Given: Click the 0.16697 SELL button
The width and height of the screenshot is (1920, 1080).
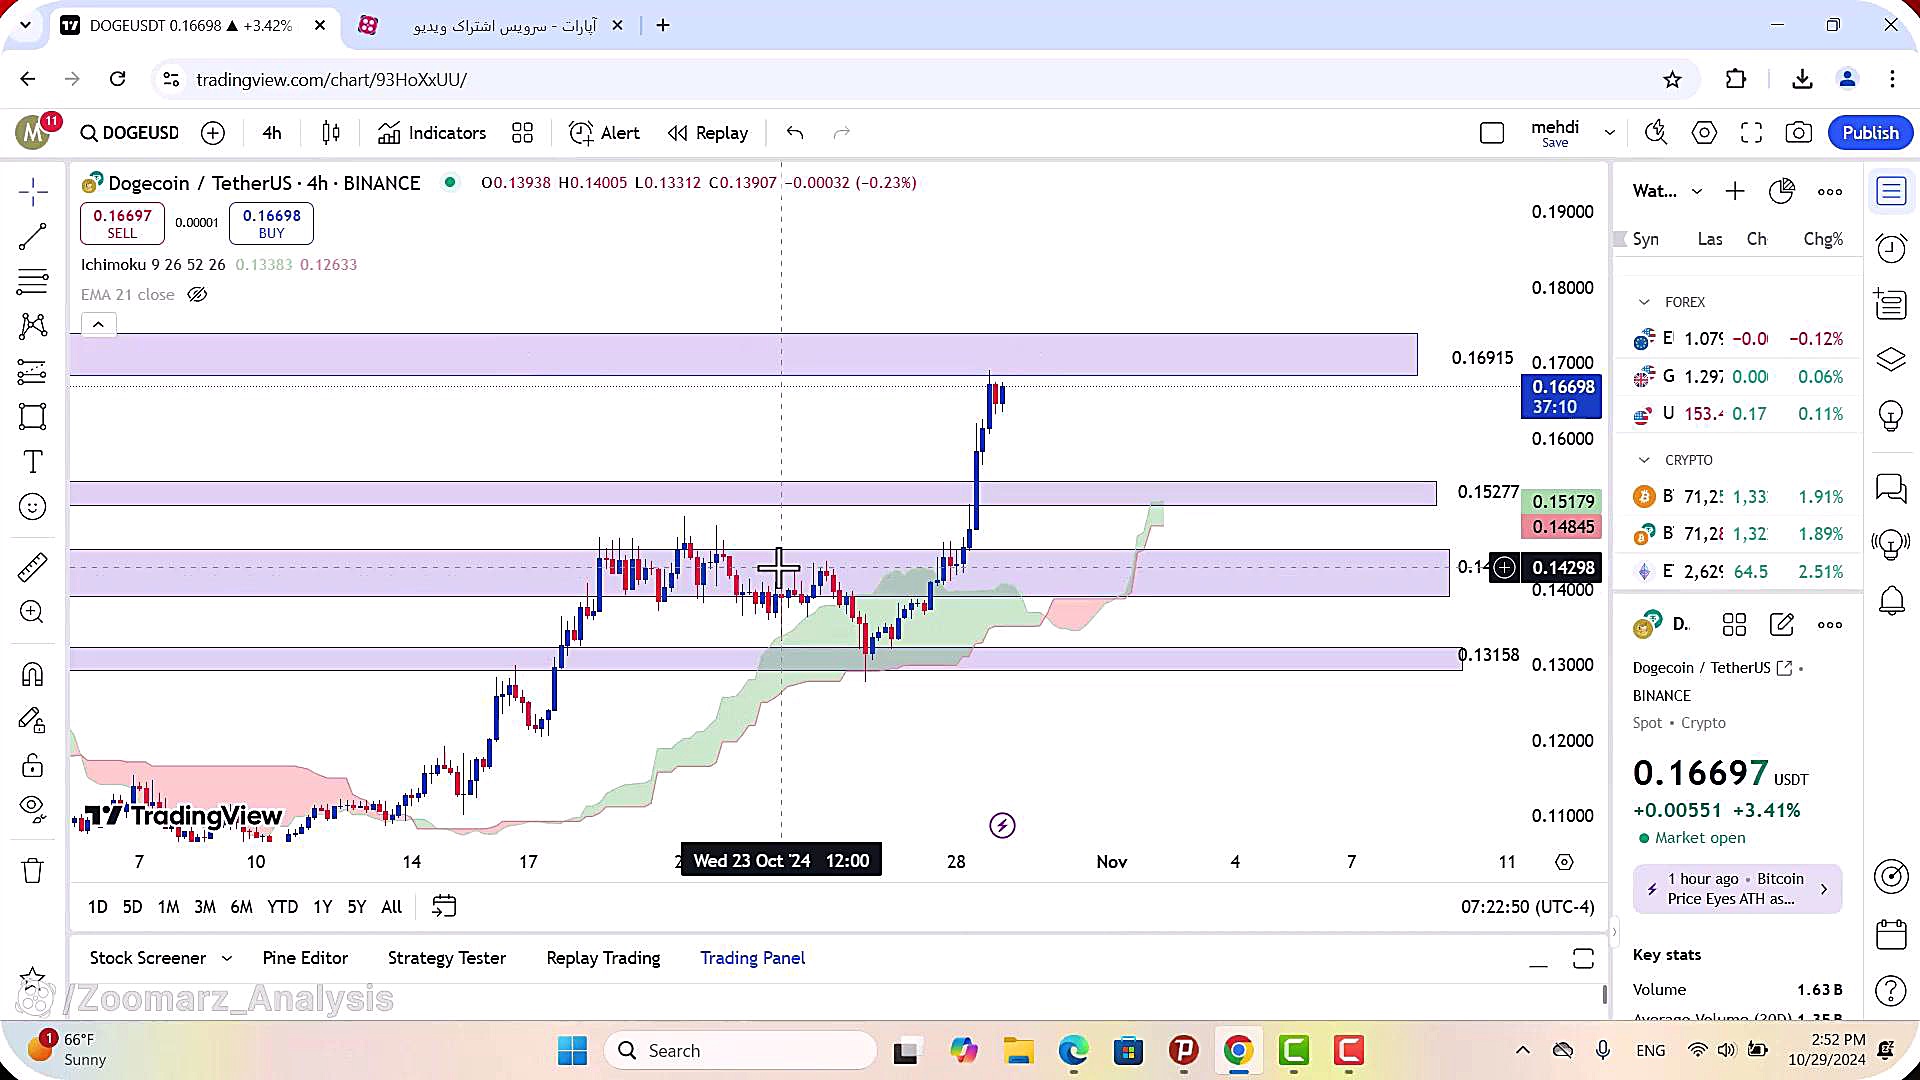Looking at the screenshot, I should pyautogui.click(x=122, y=223).
